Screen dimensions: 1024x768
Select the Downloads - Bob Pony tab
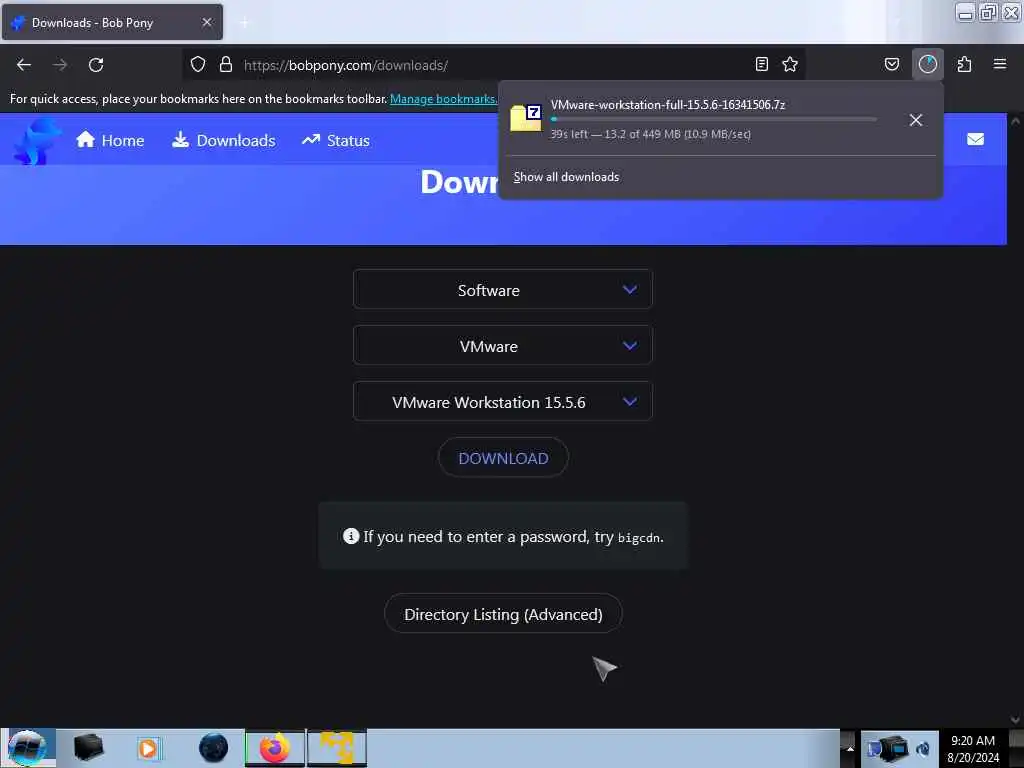(112, 22)
